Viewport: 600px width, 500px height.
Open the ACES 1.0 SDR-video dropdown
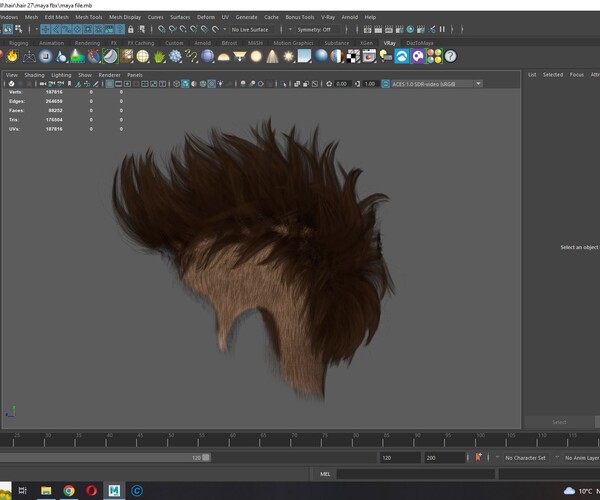coord(436,84)
